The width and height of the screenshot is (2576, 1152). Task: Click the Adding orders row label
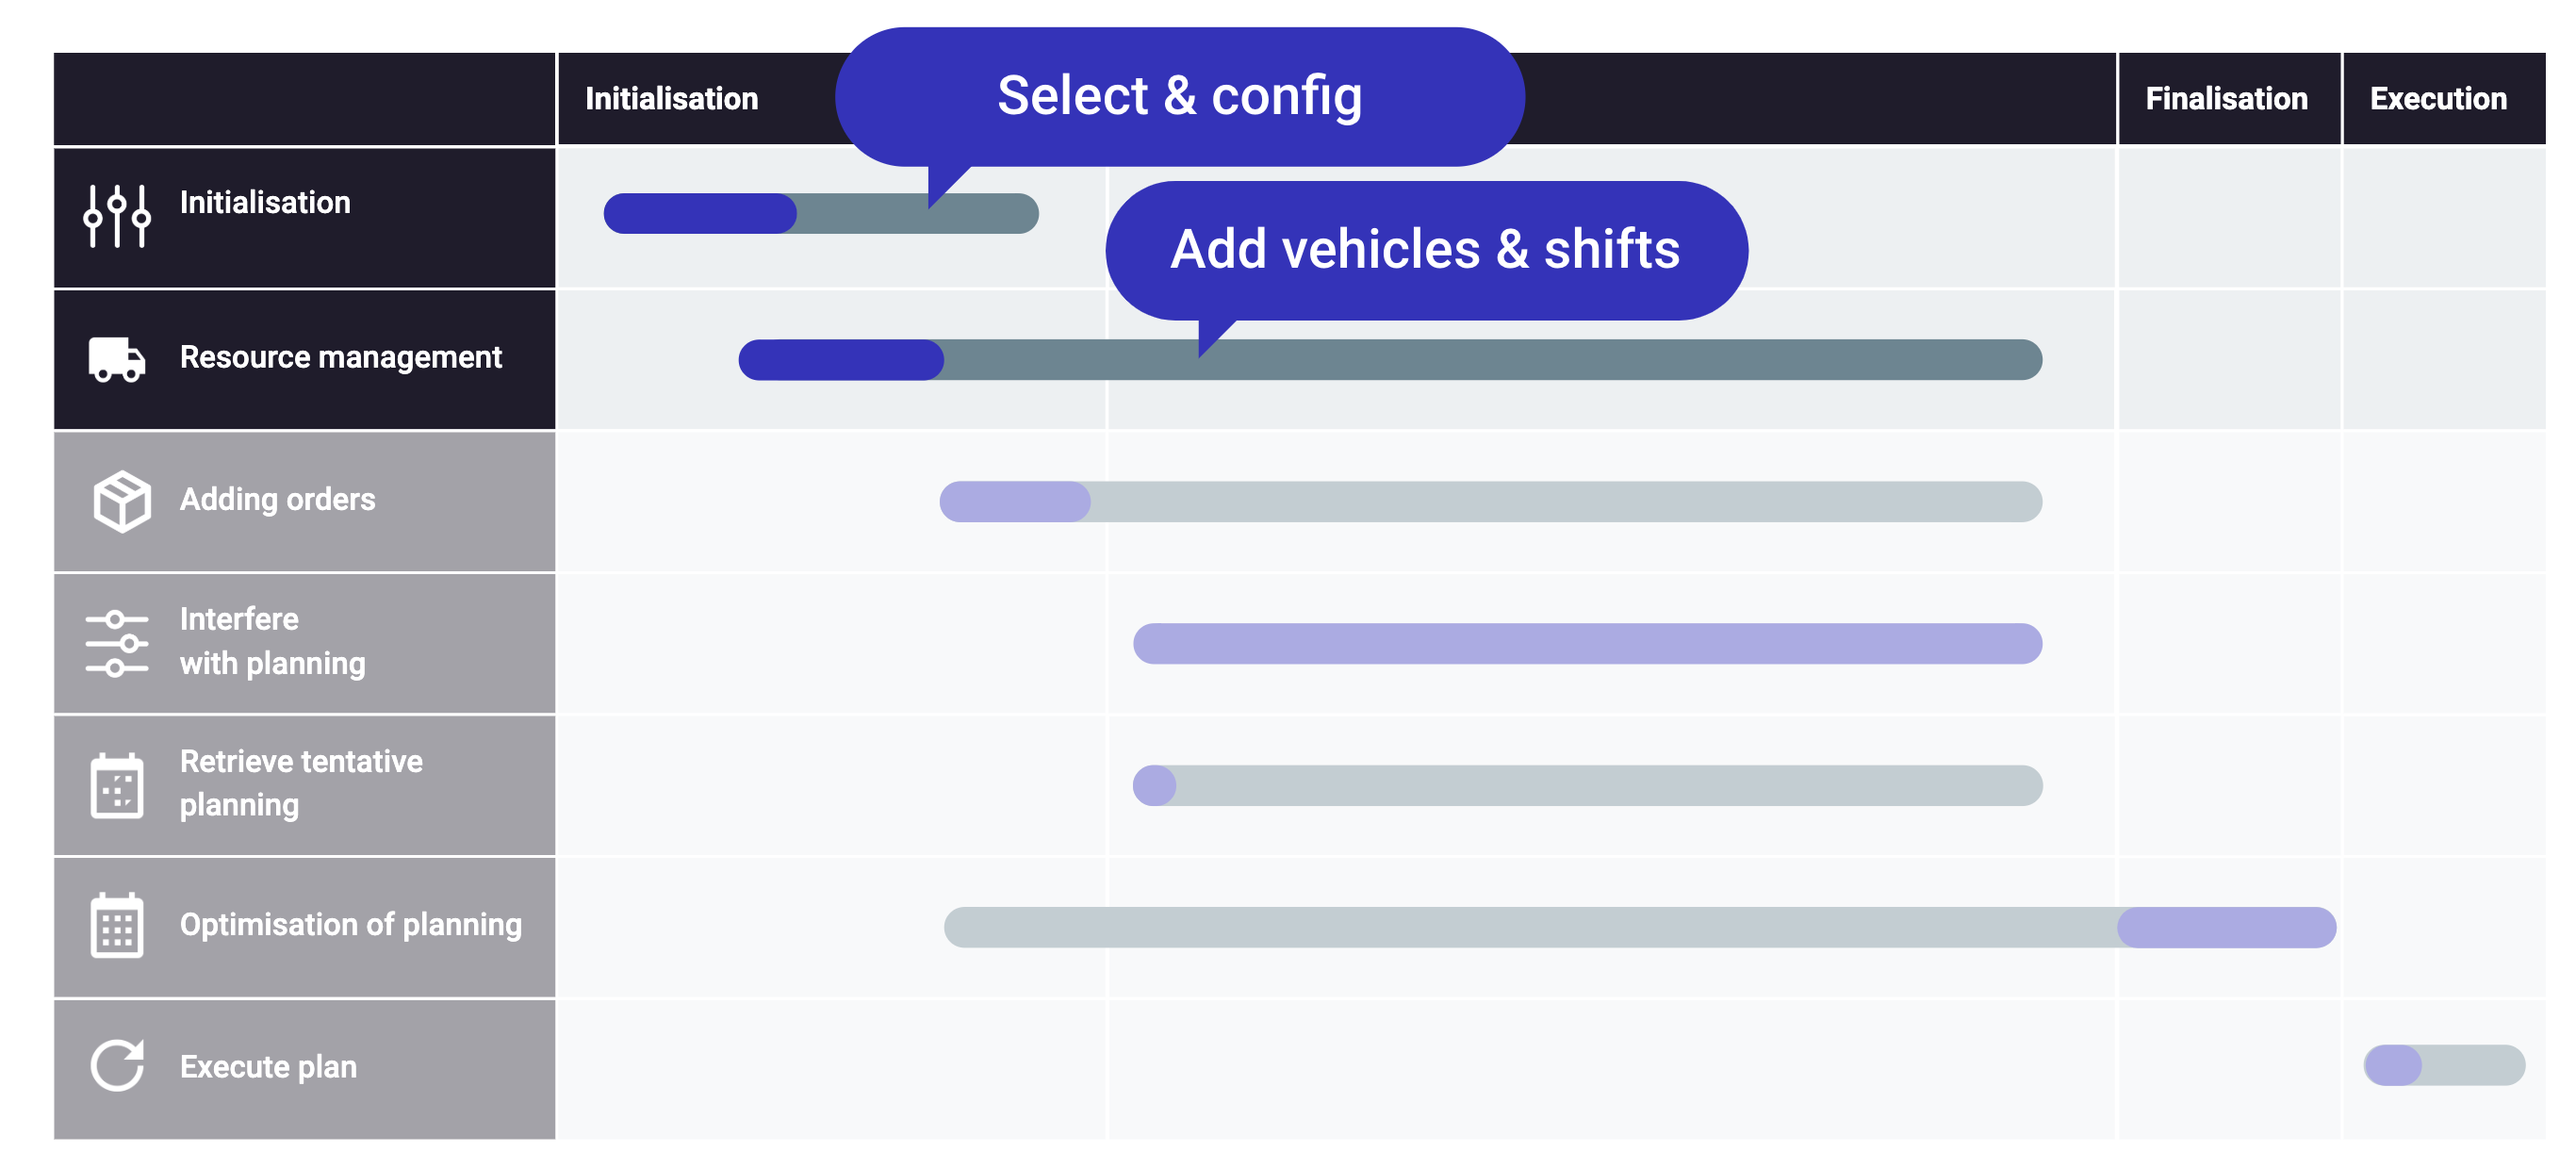(278, 499)
